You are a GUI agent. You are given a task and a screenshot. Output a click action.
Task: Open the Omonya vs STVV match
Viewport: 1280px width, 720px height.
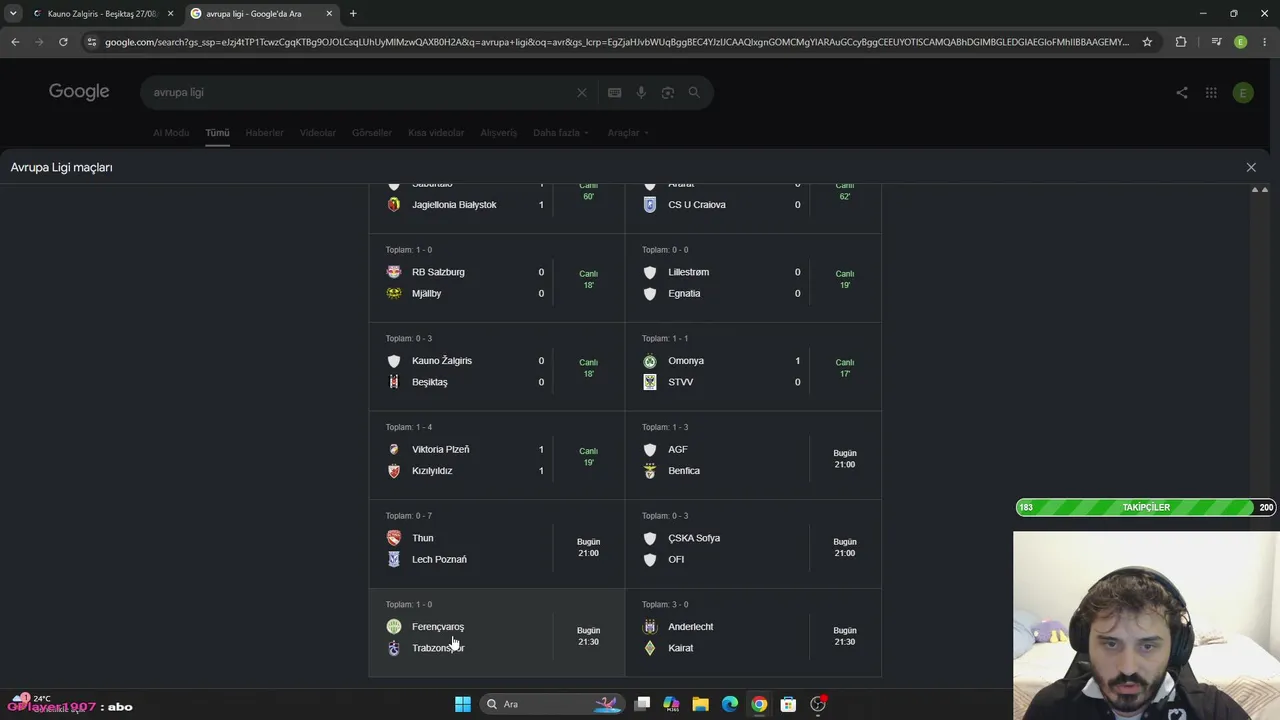(753, 367)
